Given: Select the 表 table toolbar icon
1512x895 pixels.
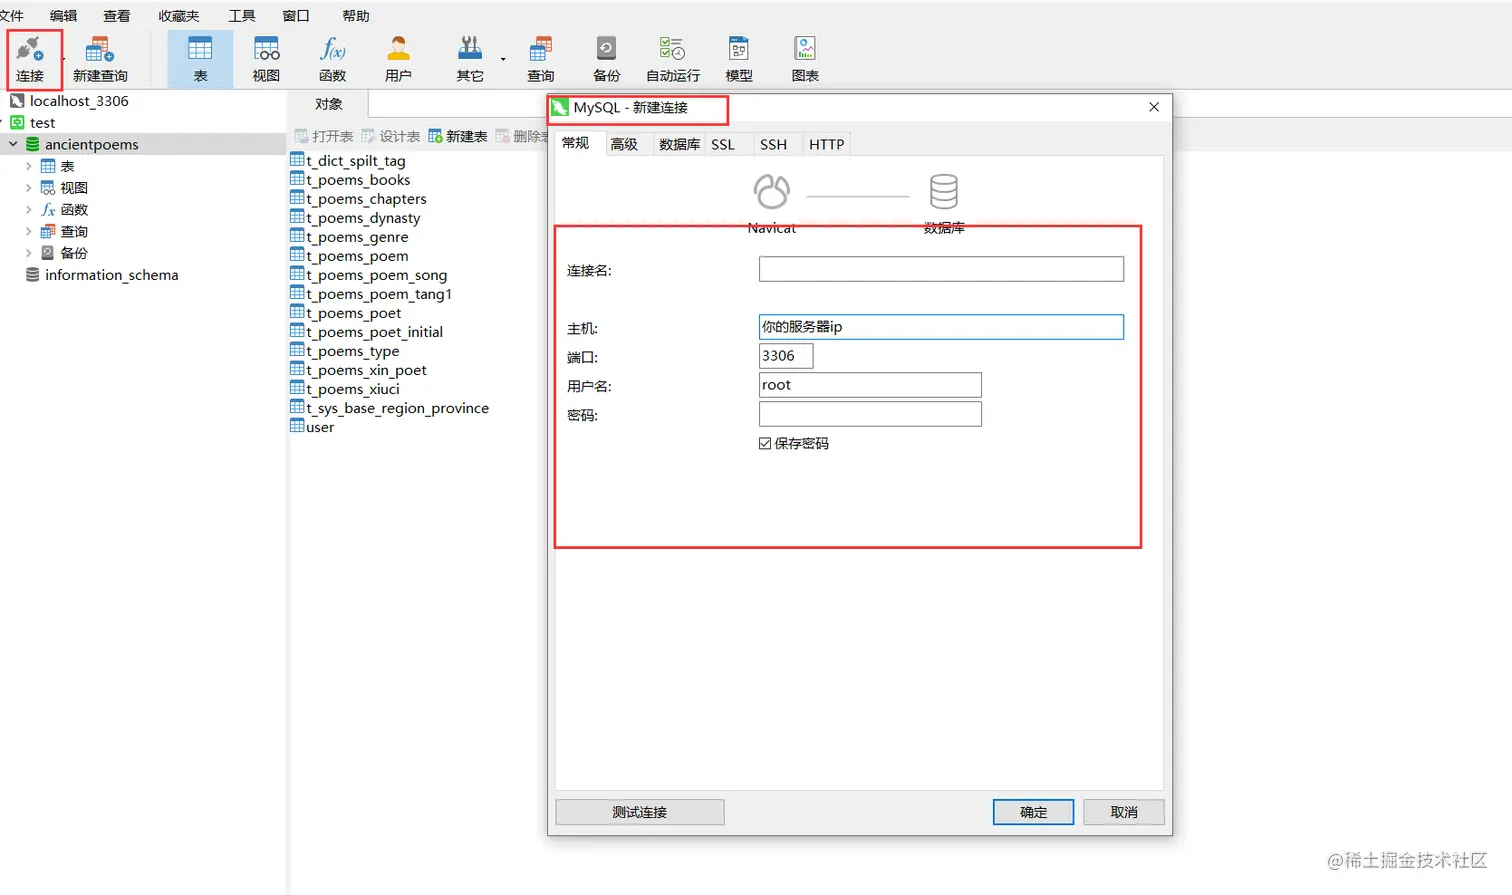Looking at the screenshot, I should 200,59.
